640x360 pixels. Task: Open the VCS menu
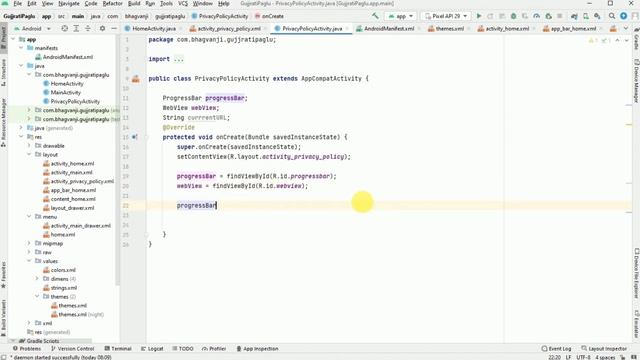[x=183, y=4]
